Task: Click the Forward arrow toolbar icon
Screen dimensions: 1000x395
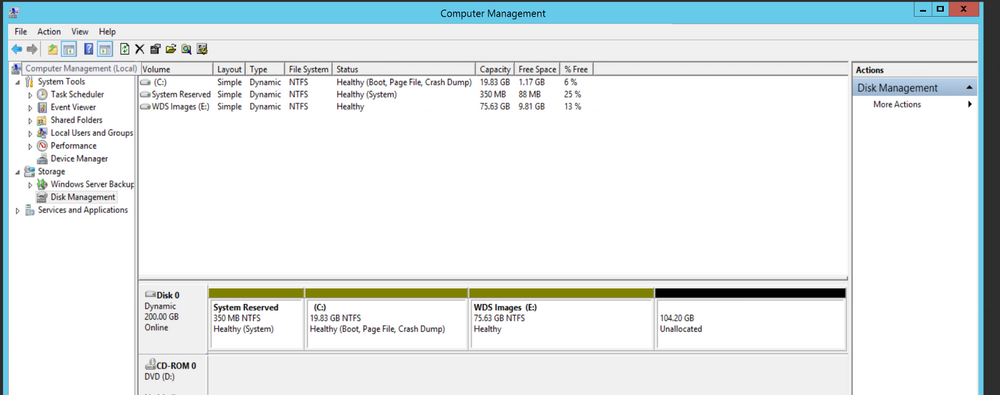Action: pos(32,49)
